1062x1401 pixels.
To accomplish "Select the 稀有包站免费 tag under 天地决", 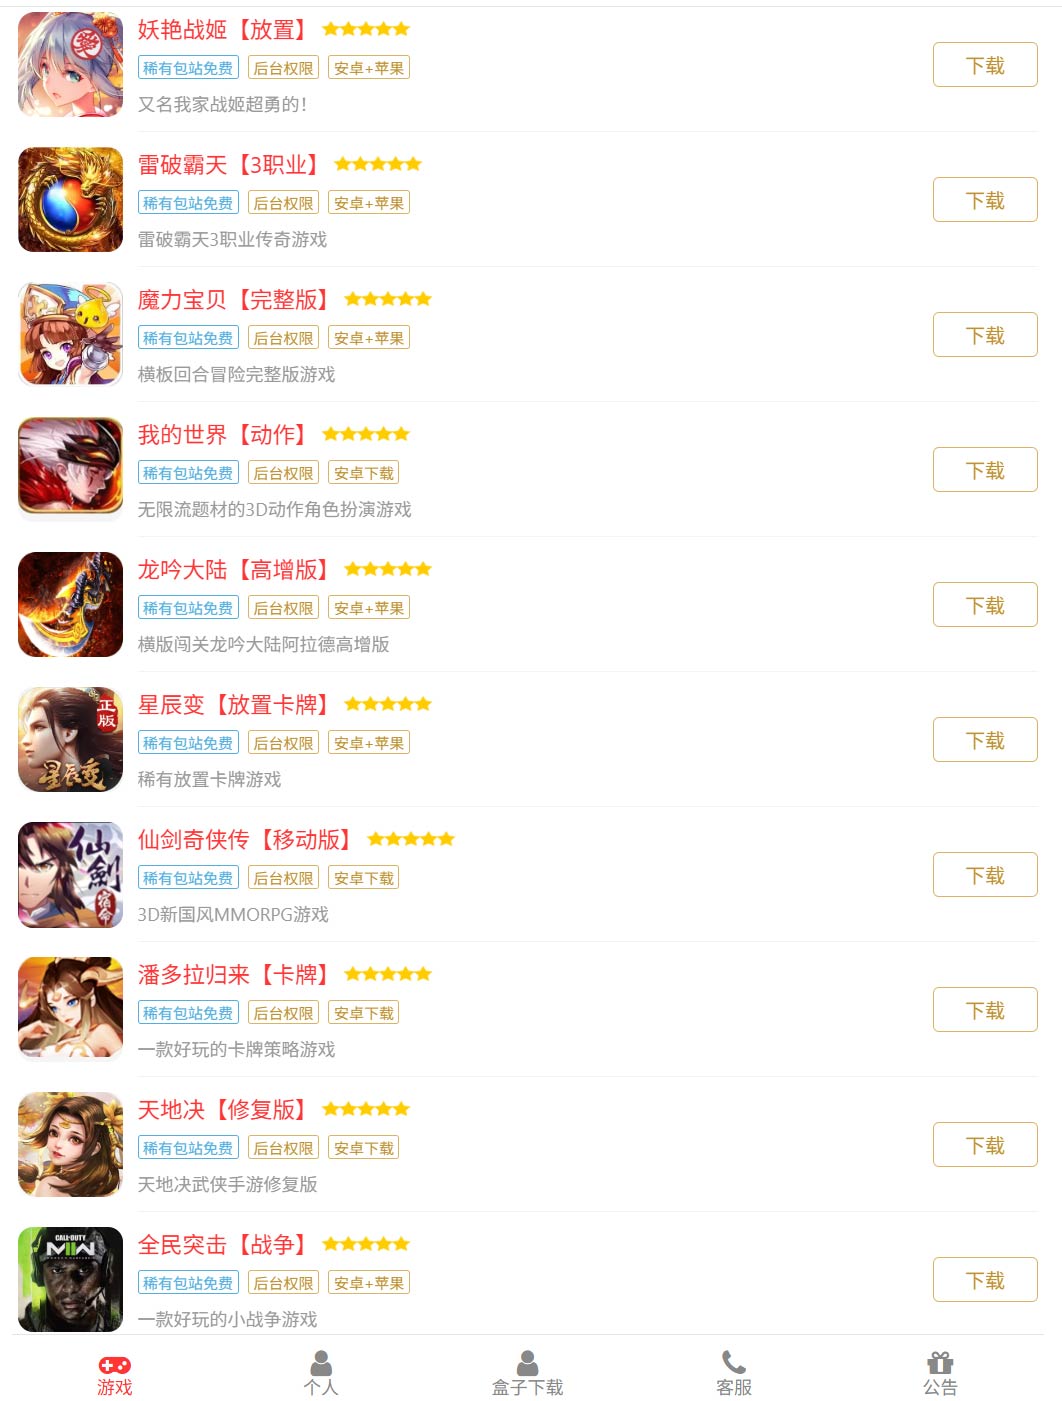I will tap(188, 1148).
